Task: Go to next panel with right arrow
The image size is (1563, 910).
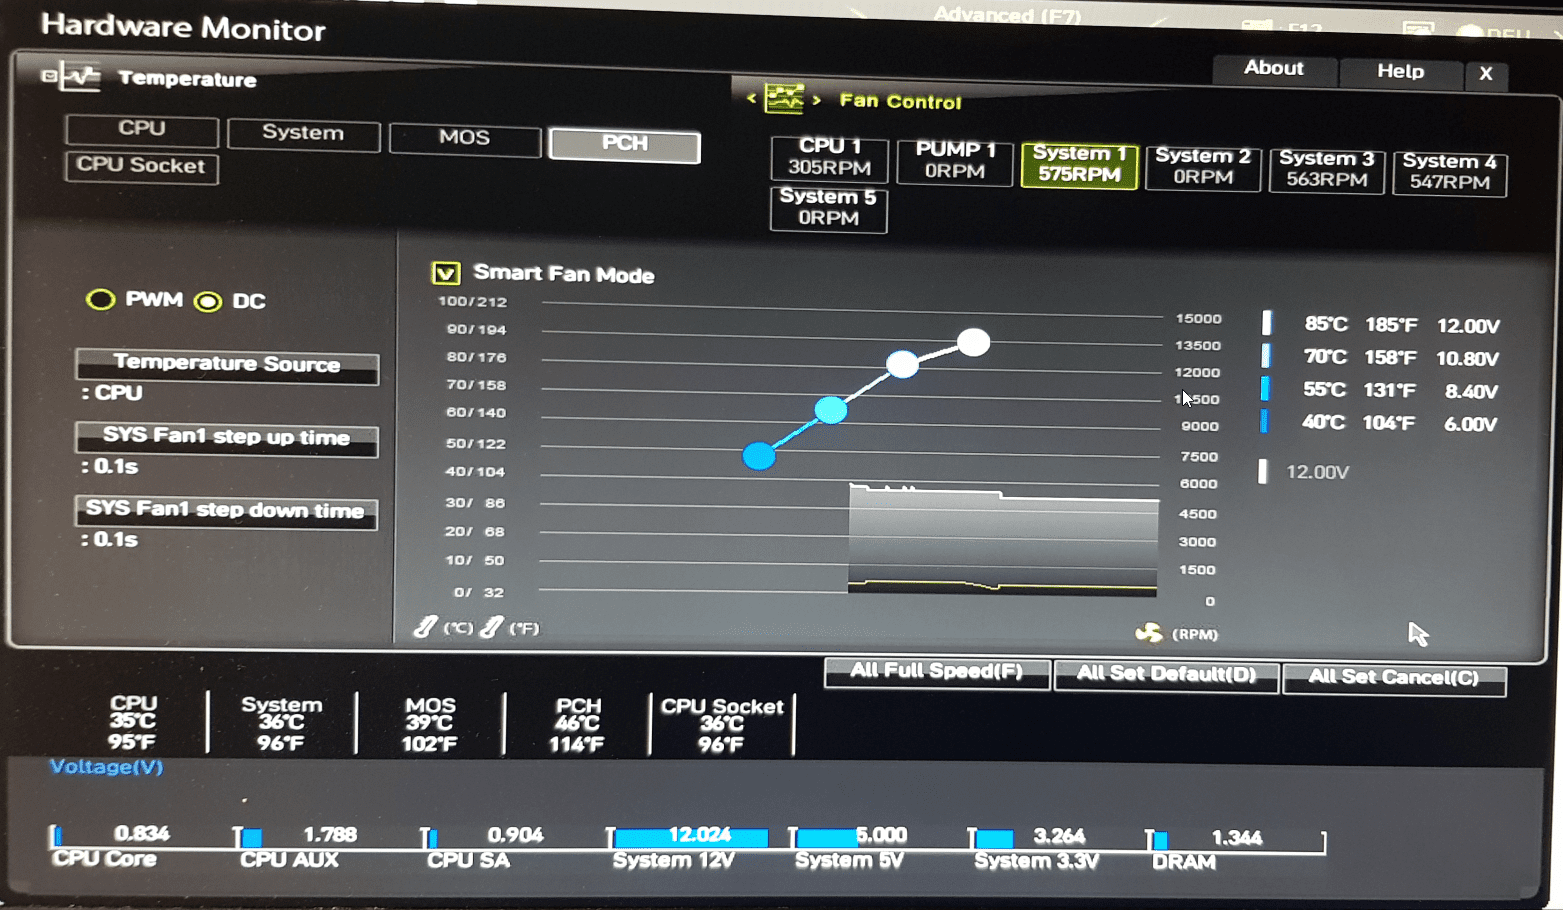Action: click(x=816, y=100)
